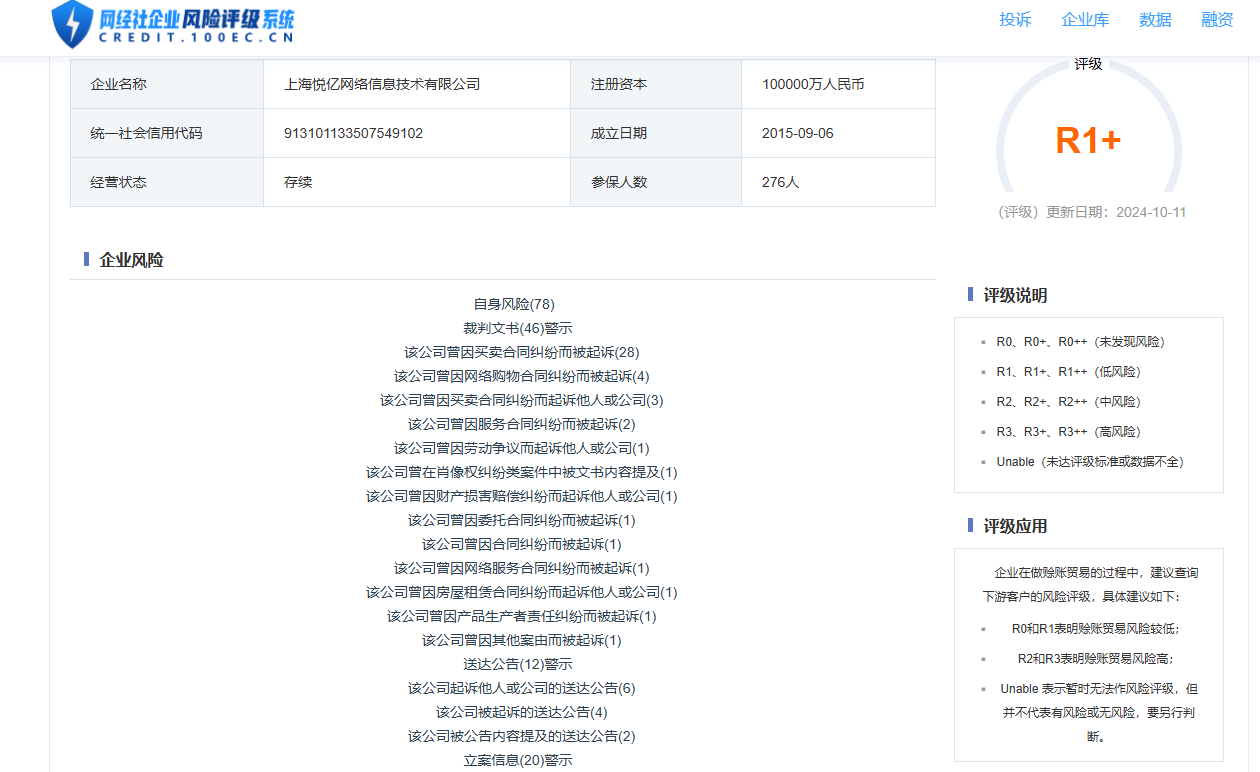Expand the 自身风险(78) category

(514, 304)
